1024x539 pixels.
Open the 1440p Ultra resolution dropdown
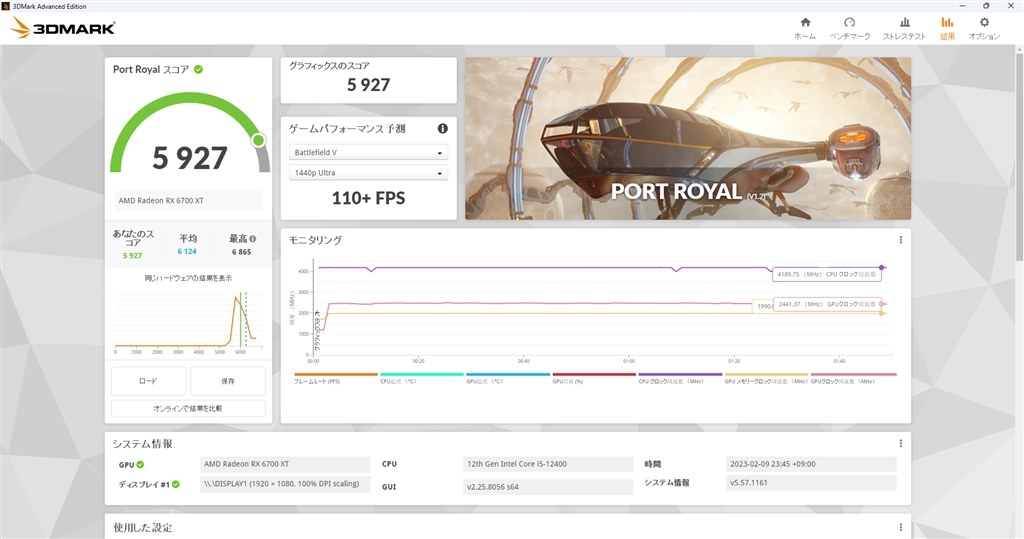pyautogui.click(x=368, y=172)
